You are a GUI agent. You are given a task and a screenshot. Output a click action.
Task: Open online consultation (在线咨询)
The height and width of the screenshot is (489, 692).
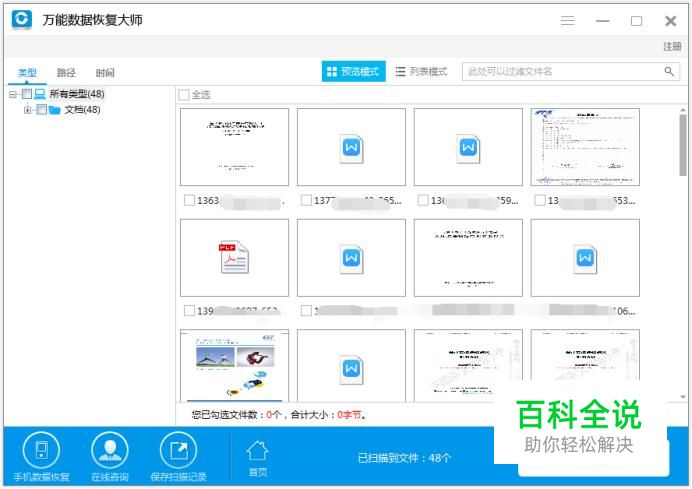pos(109,457)
